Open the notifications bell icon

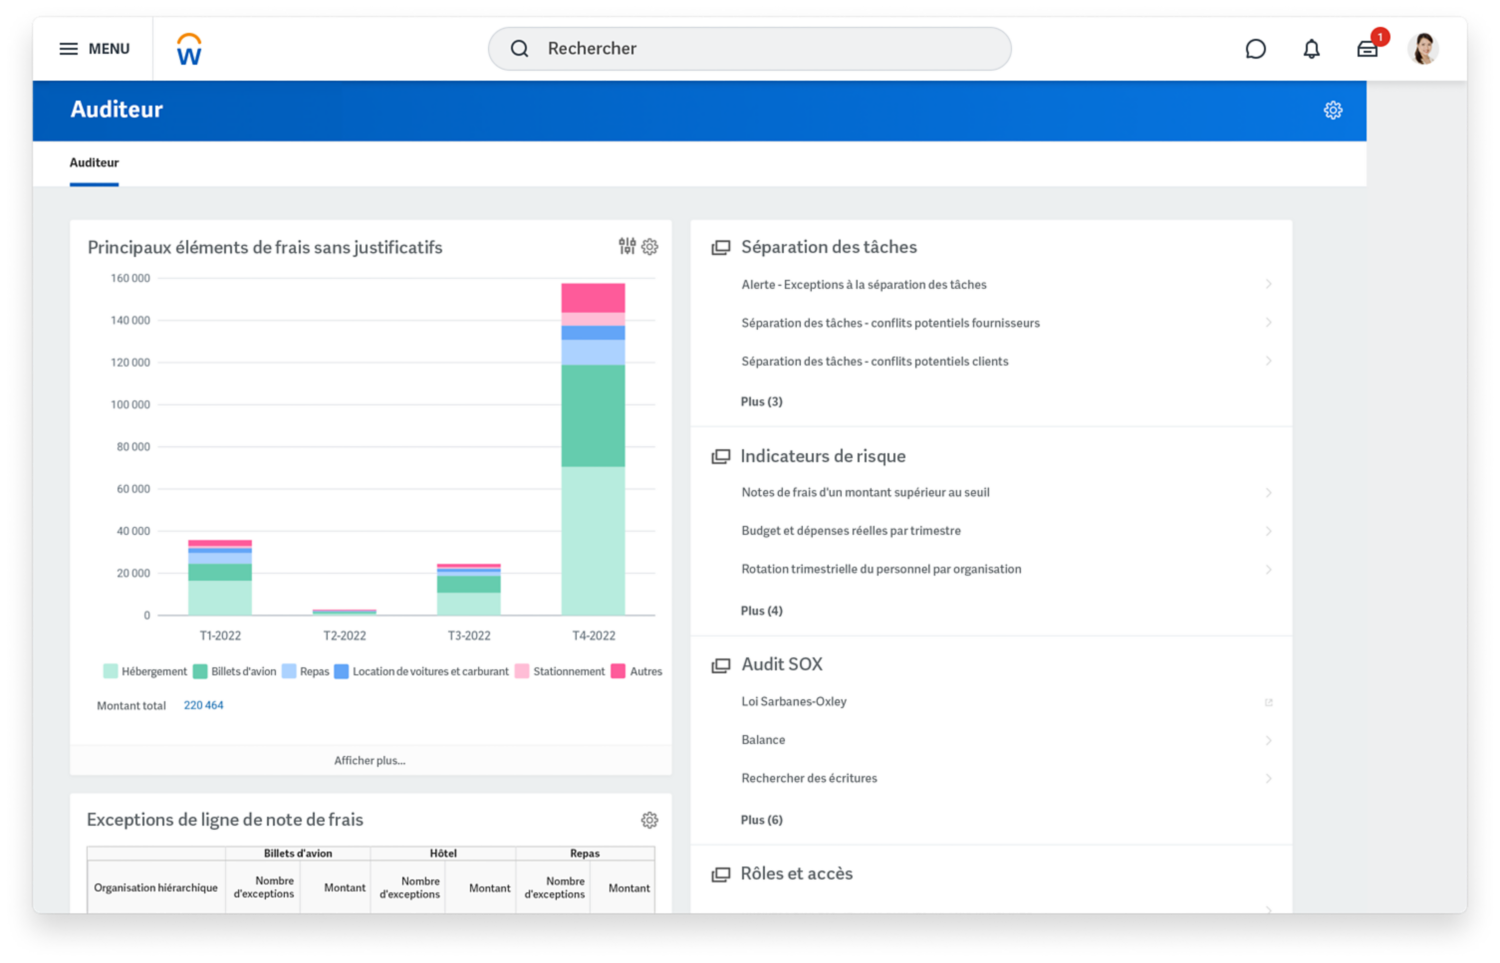(1311, 49)
